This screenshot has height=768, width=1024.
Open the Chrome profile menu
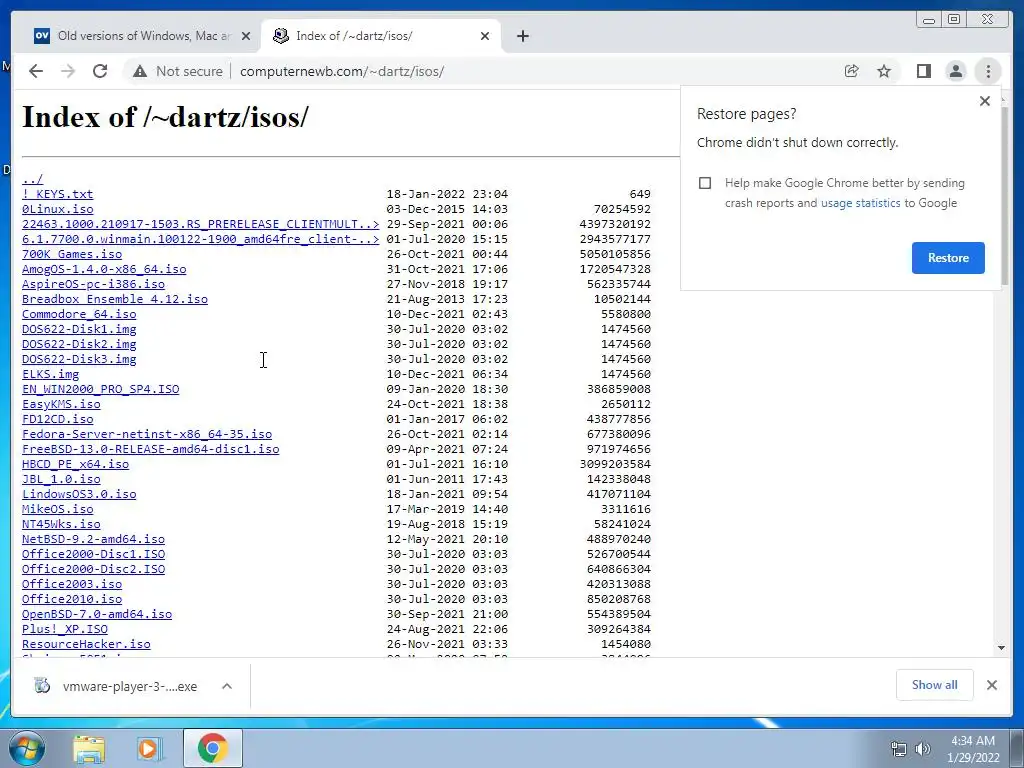[x=955, y=71]
